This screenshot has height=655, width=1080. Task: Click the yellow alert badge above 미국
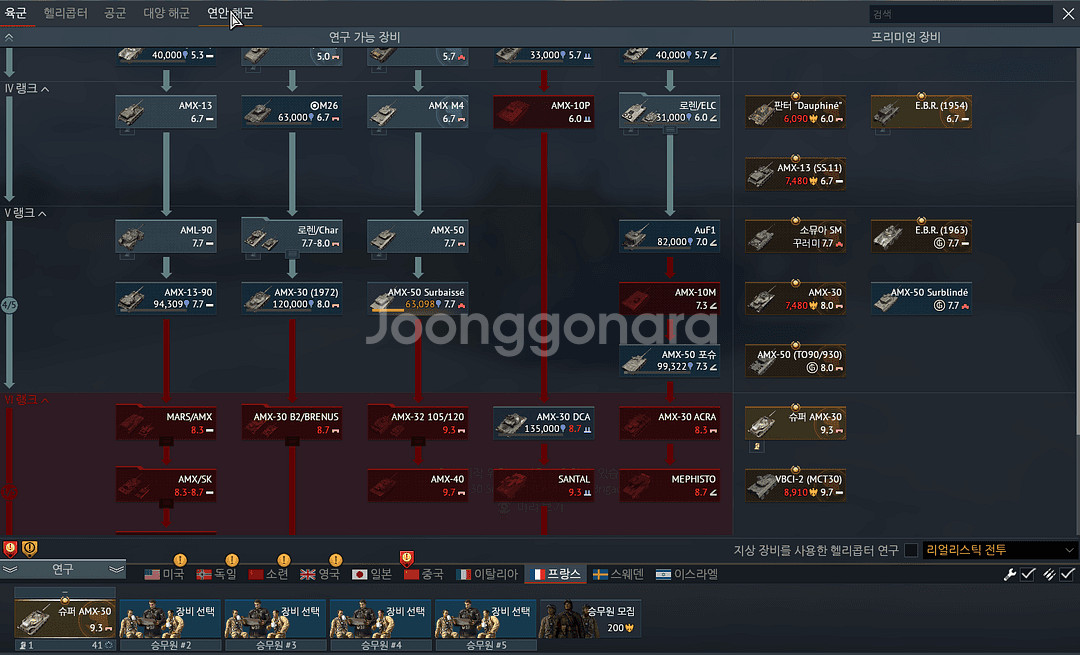tap(180, 560)
